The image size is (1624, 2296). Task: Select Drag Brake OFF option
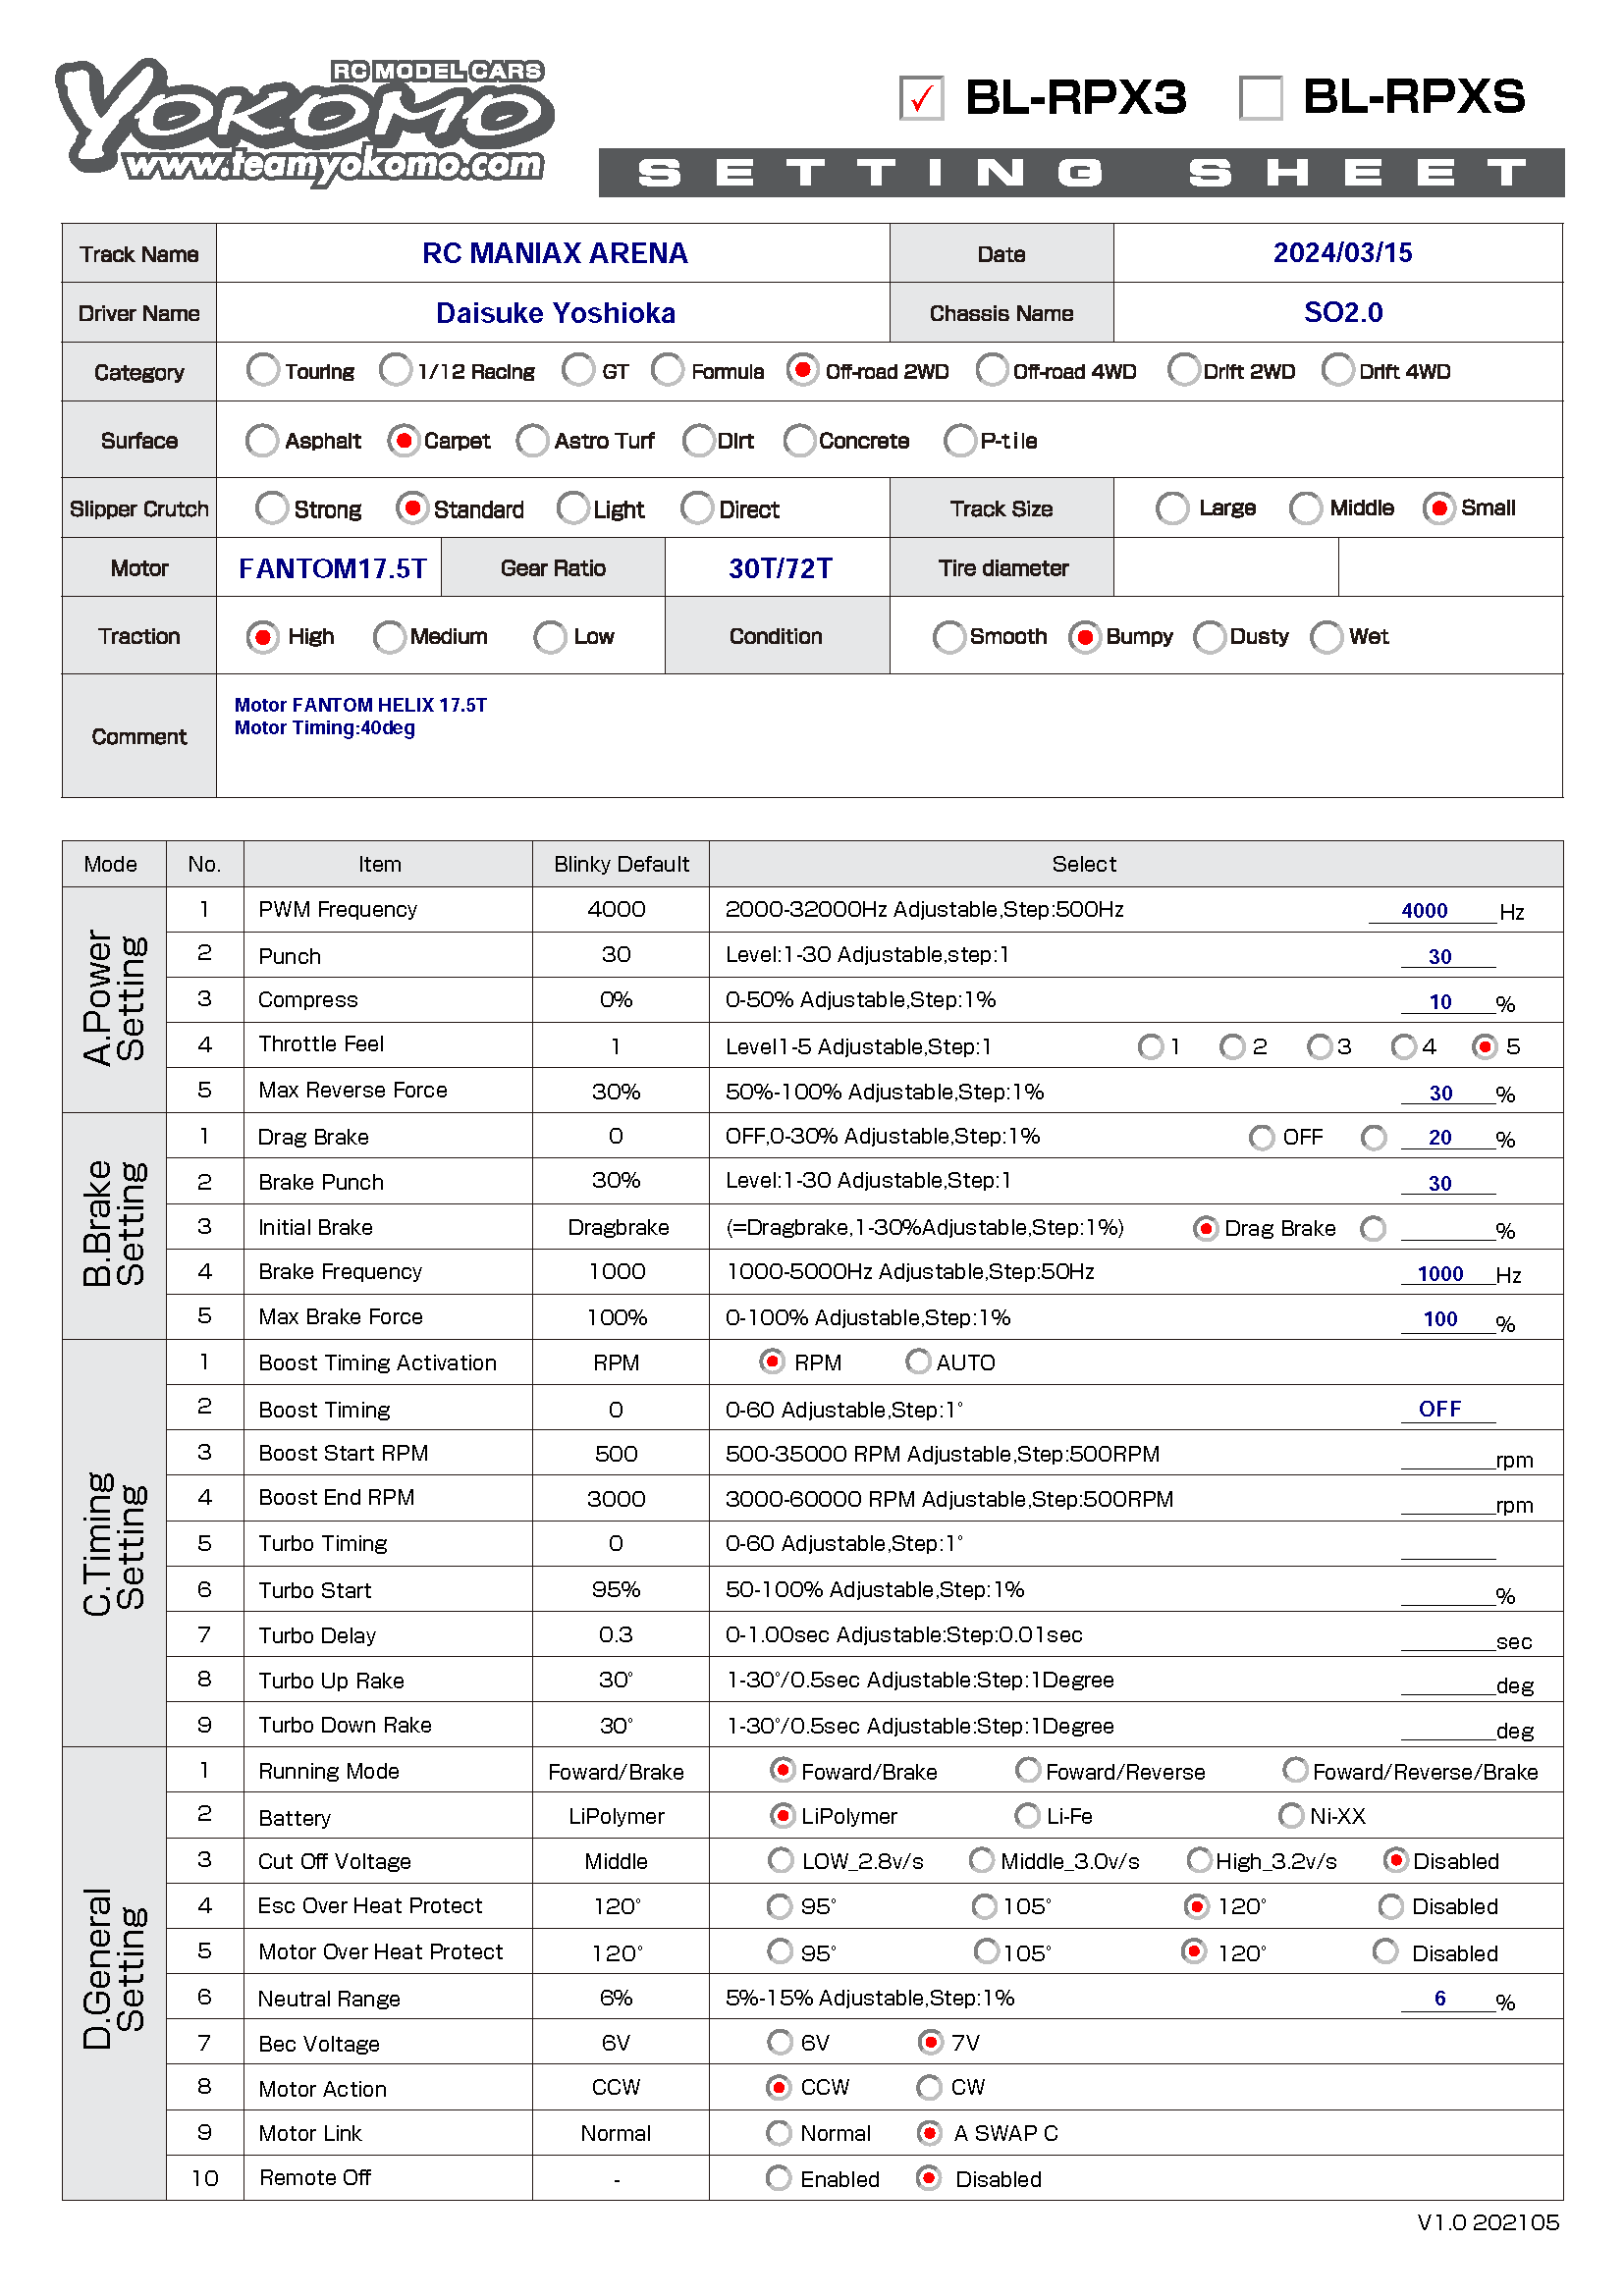coord(1262,1137)
